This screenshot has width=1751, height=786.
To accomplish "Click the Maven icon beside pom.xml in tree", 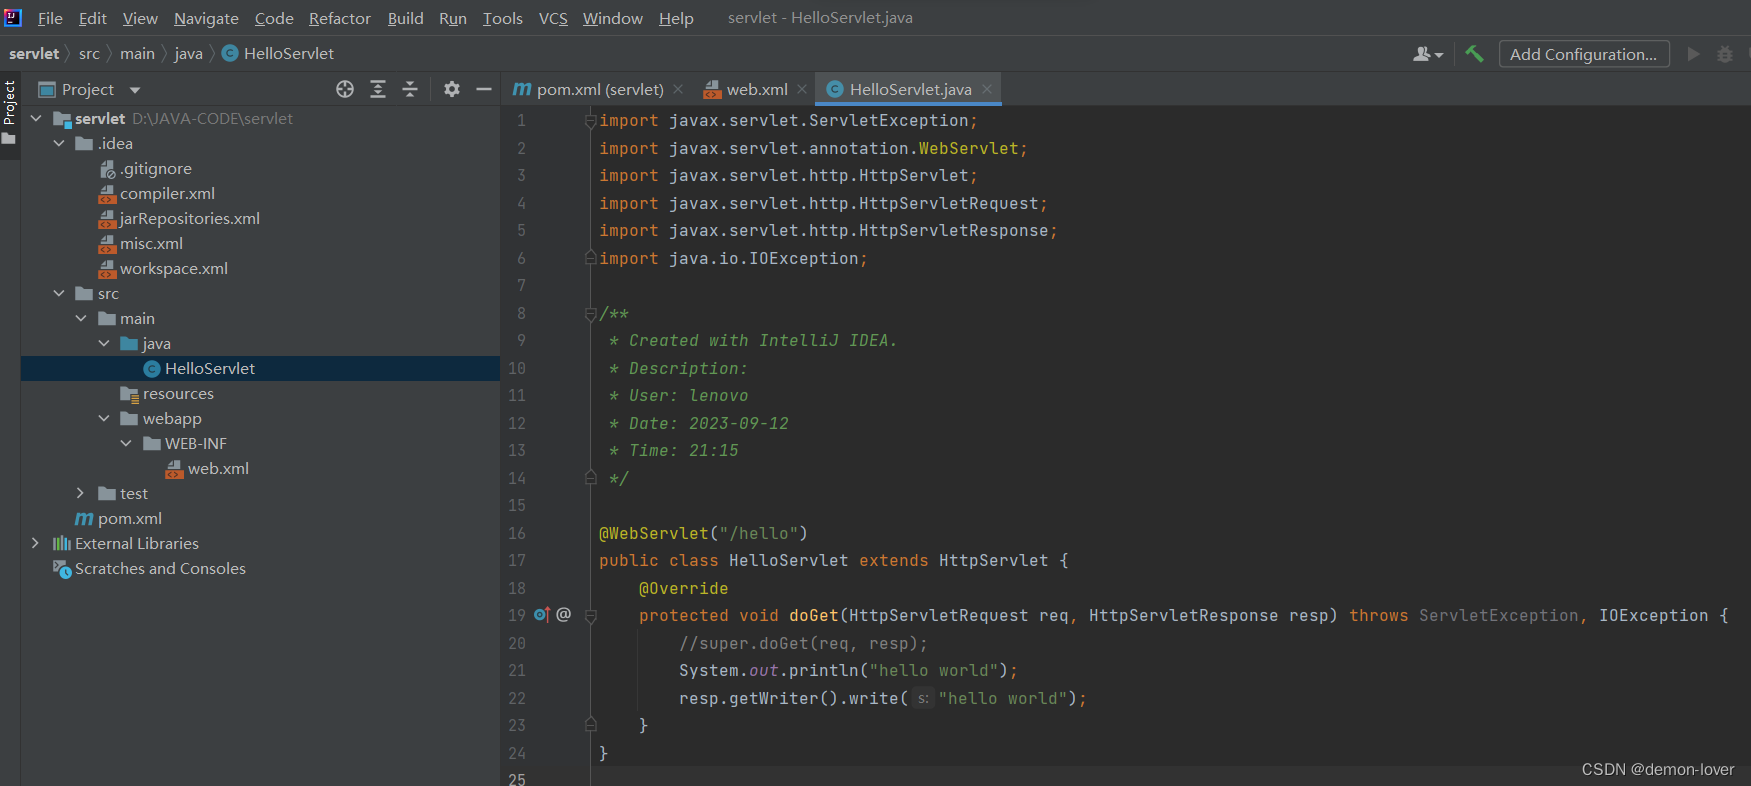I will [85, 519].
